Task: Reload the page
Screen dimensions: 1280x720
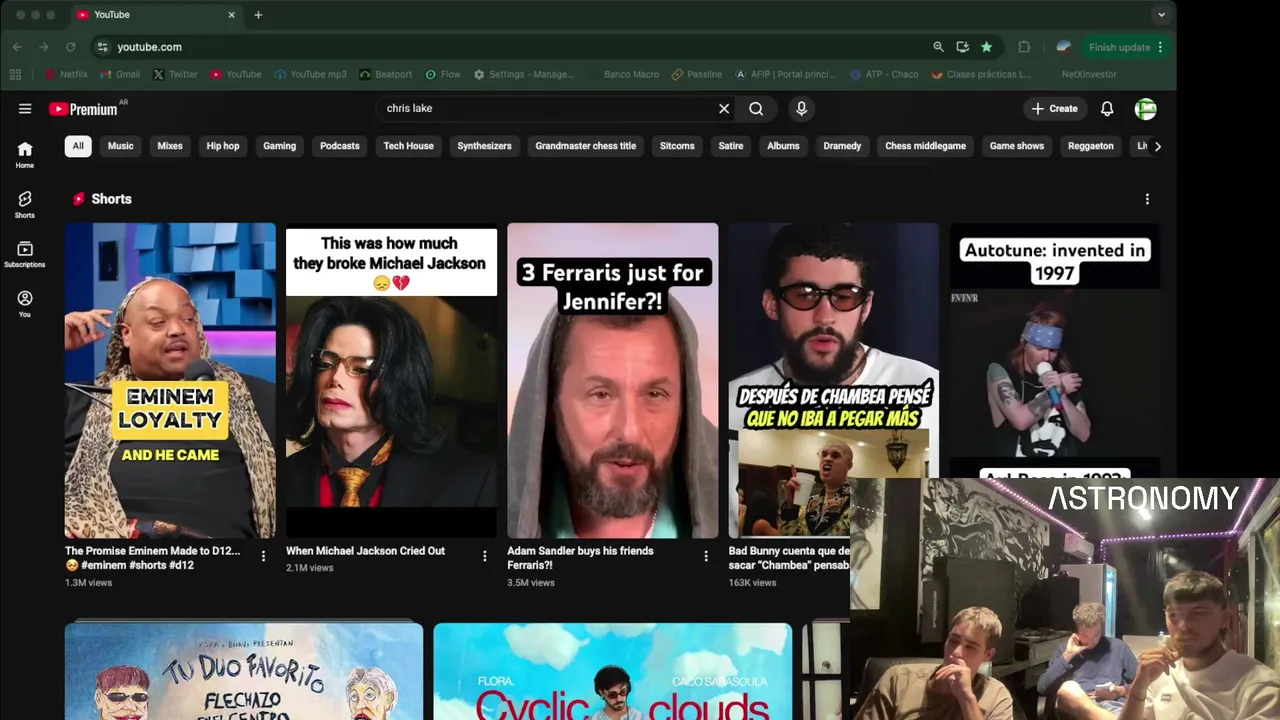Action: [x=70, y=47]
